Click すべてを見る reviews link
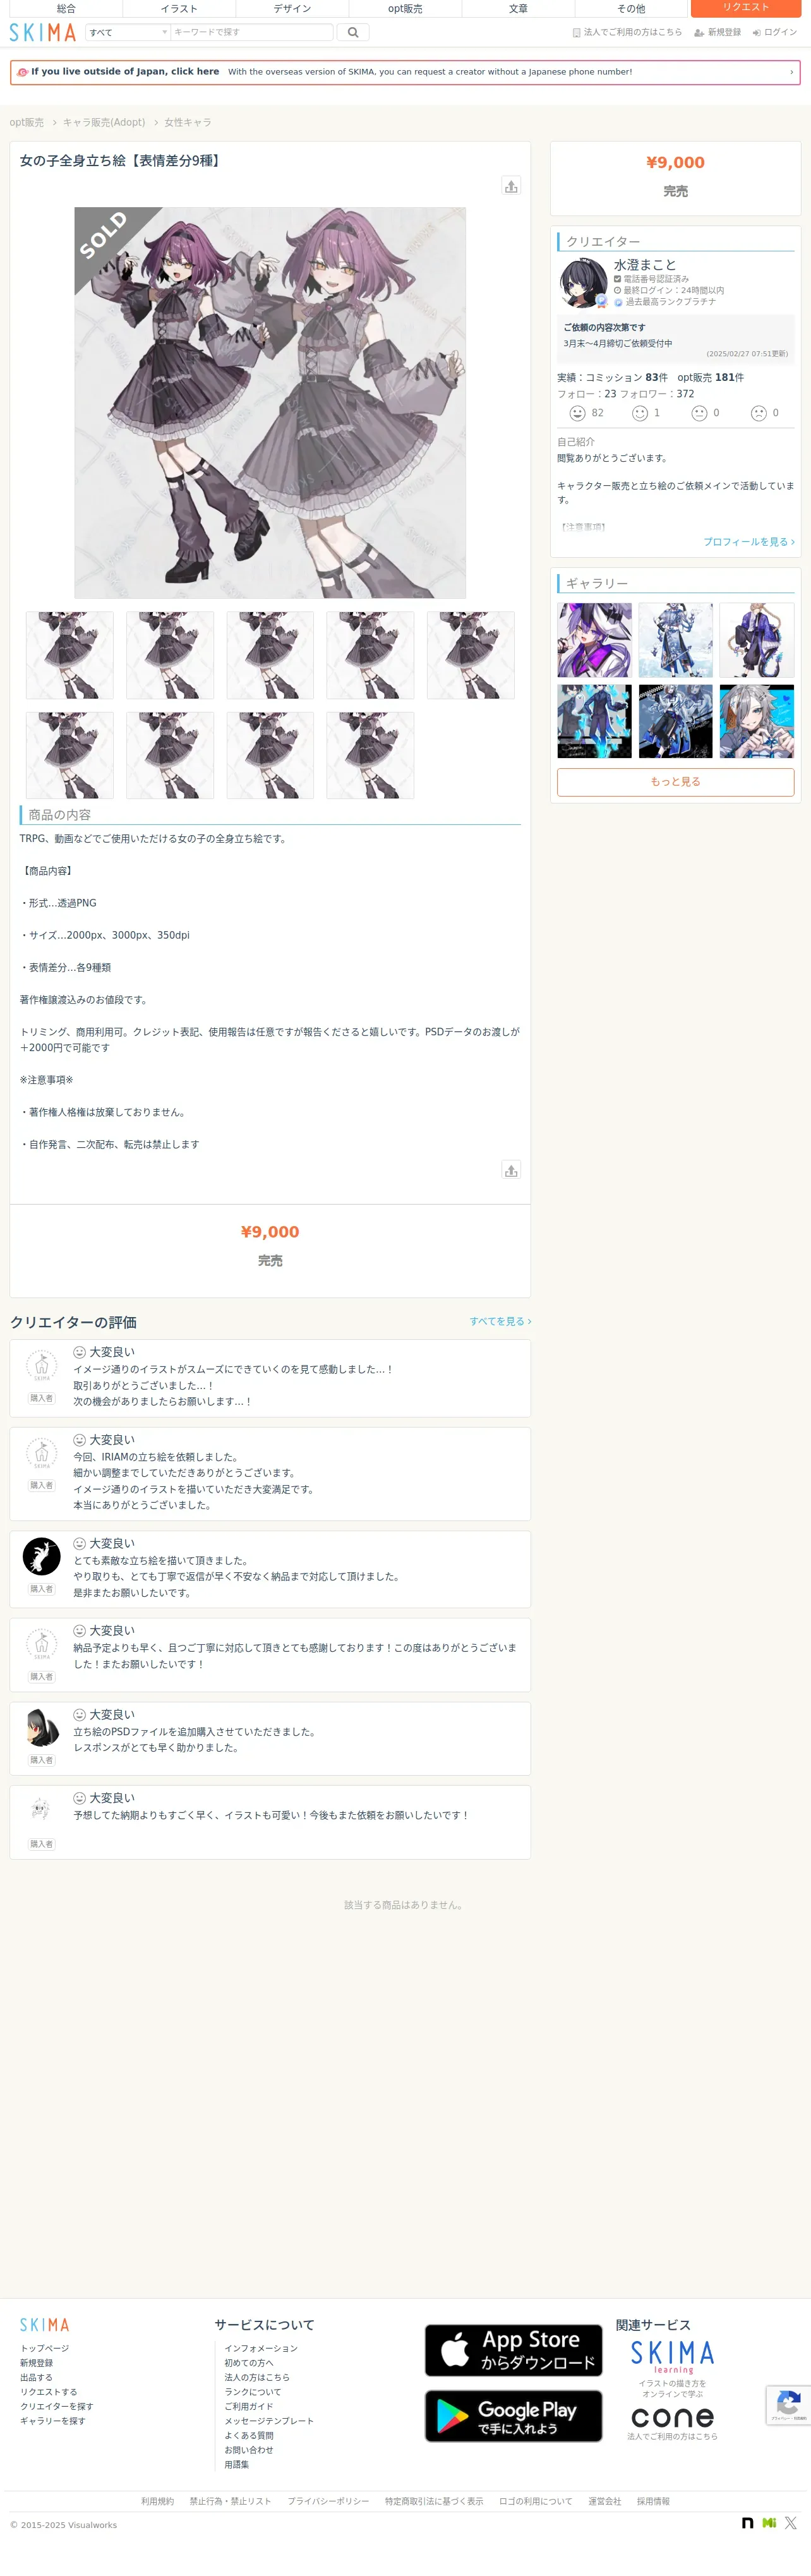Image resolution: width=811 pixels, height=2576 pixels. click(500, 1321)
